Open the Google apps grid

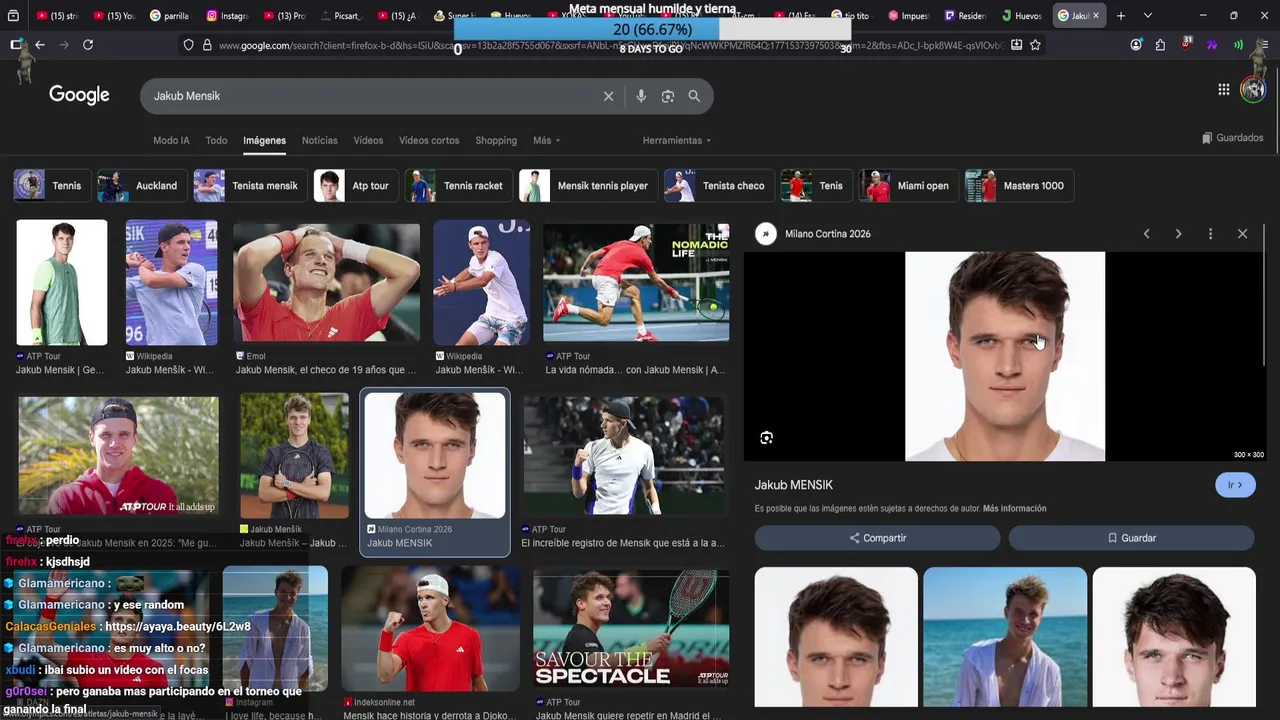coord(1223,90)
